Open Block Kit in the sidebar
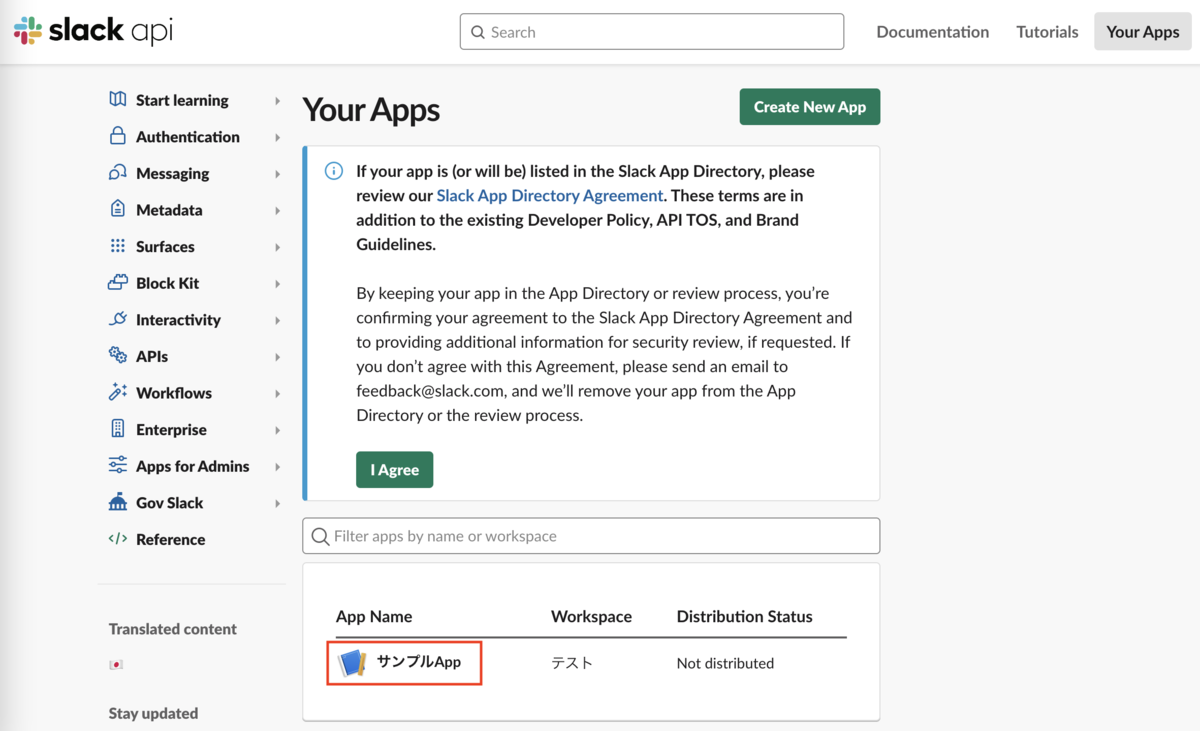The width and height of the screenshot is (1200, 731). 167,283
